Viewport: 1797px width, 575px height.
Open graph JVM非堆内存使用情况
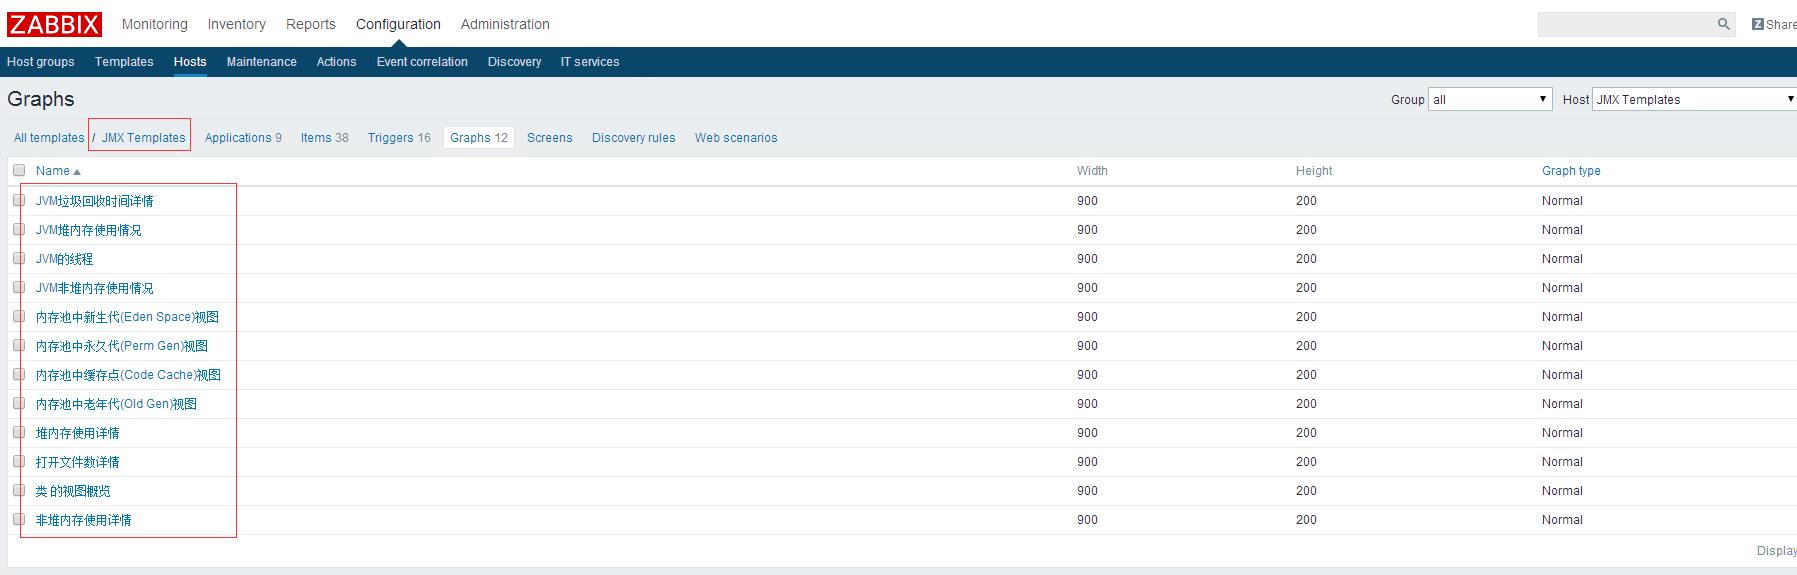click(x=95, y=288)
